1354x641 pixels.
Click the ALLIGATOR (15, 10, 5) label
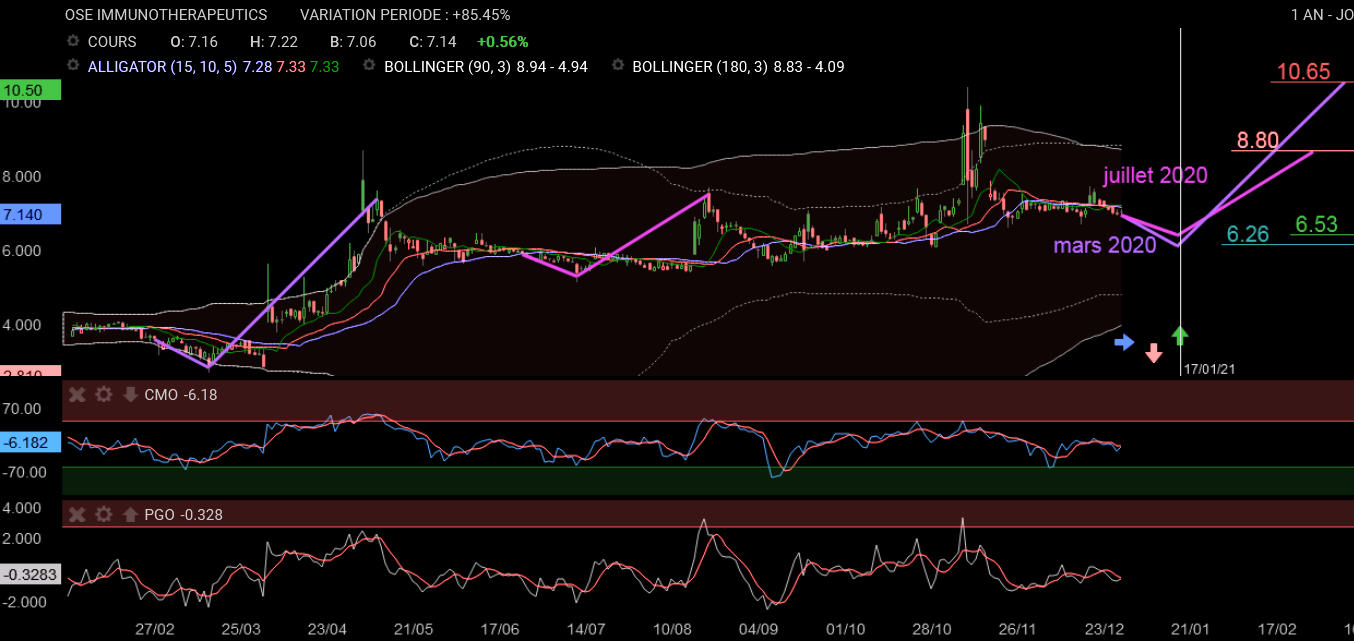[163, 66]
